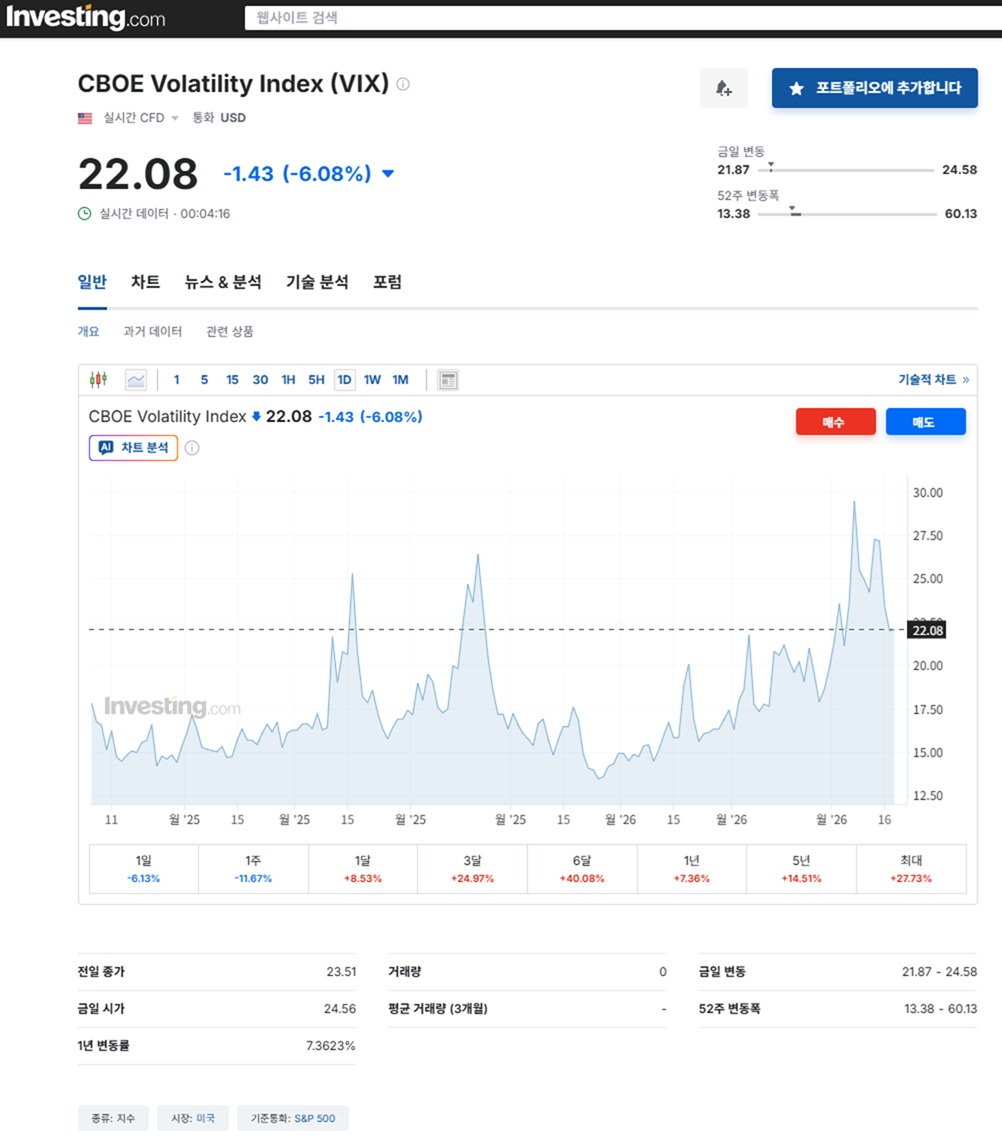Image resolution: width=1002 pixels, height=1142 pixels.
Task: Add VIX to portfolio button
Action: [x=875, y=88]
